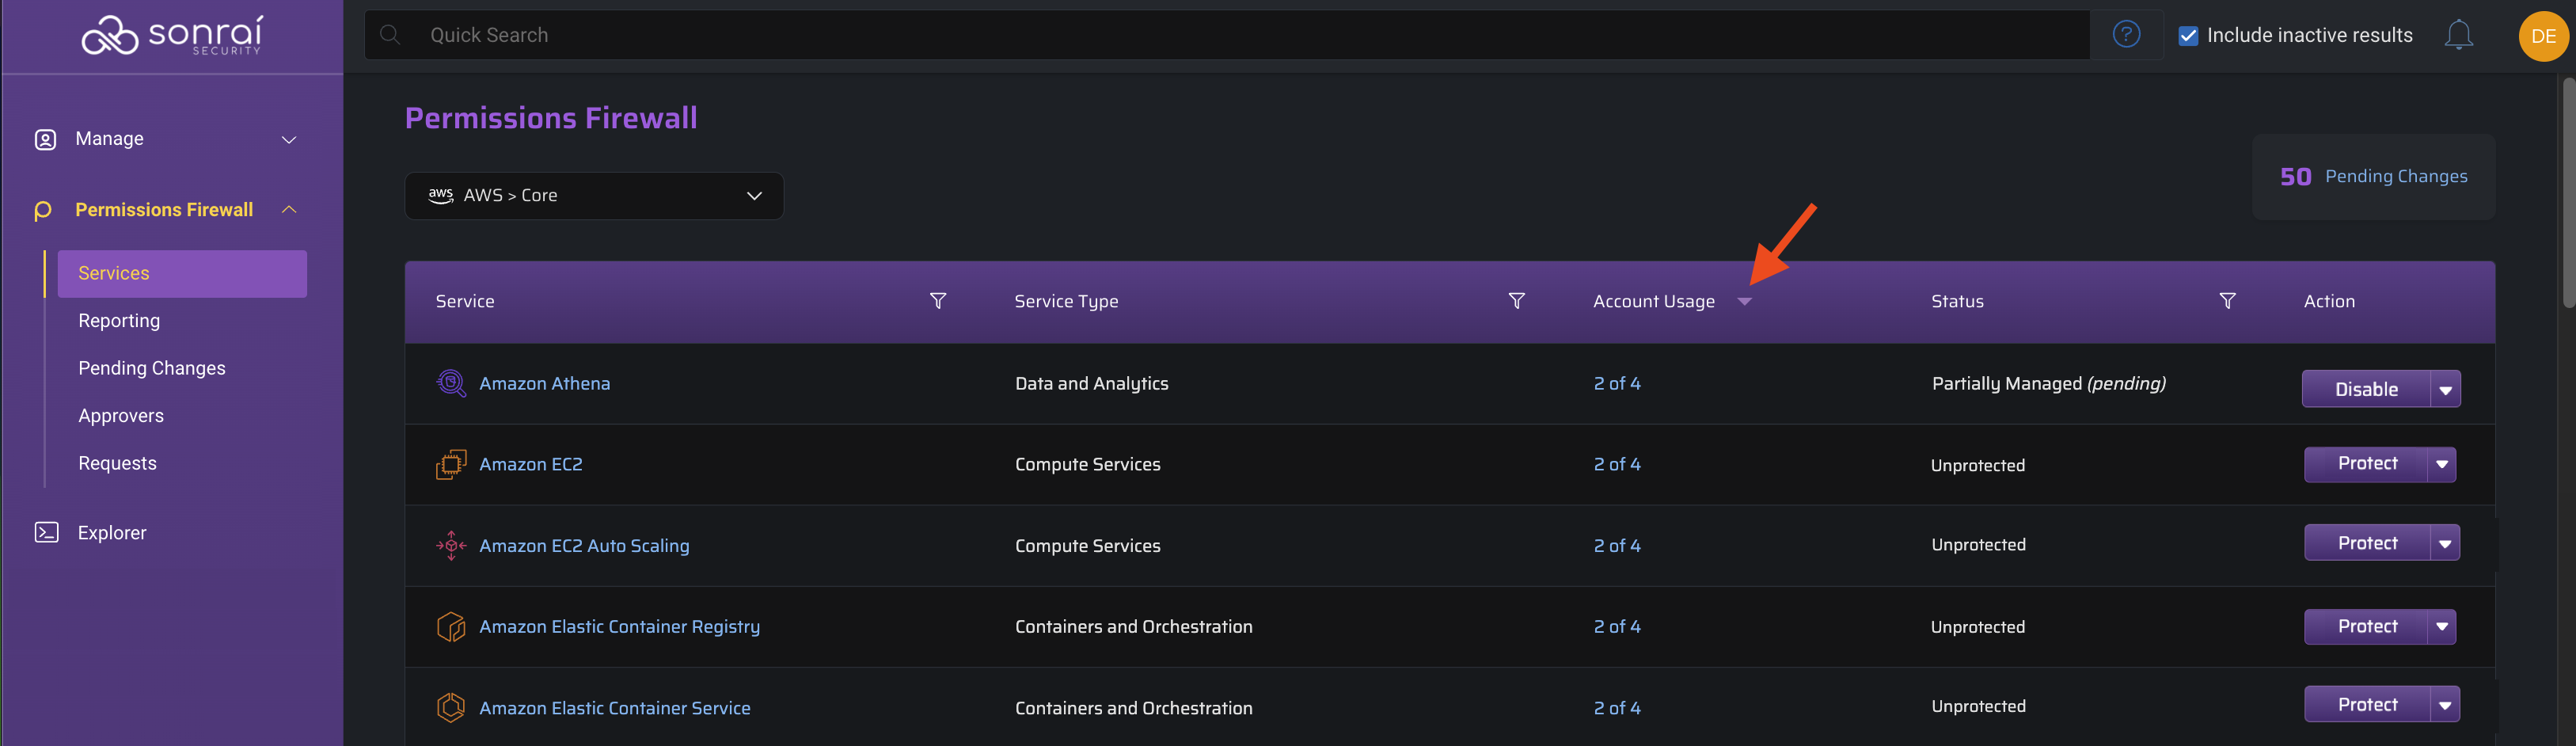Click the Explorer terminal icon
The height and width of the screenshot is (746, 2576).
click(x=46, y=532)
